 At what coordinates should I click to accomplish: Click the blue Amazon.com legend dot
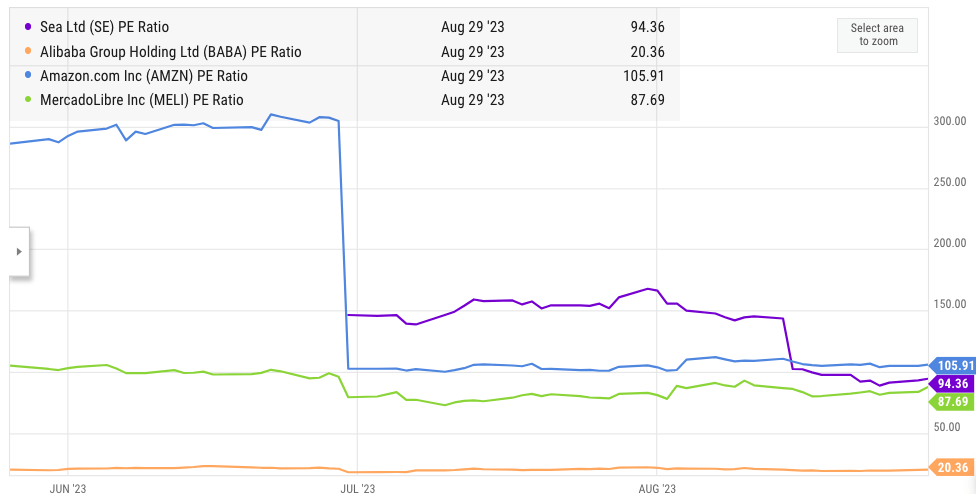(x=27, y=76)
